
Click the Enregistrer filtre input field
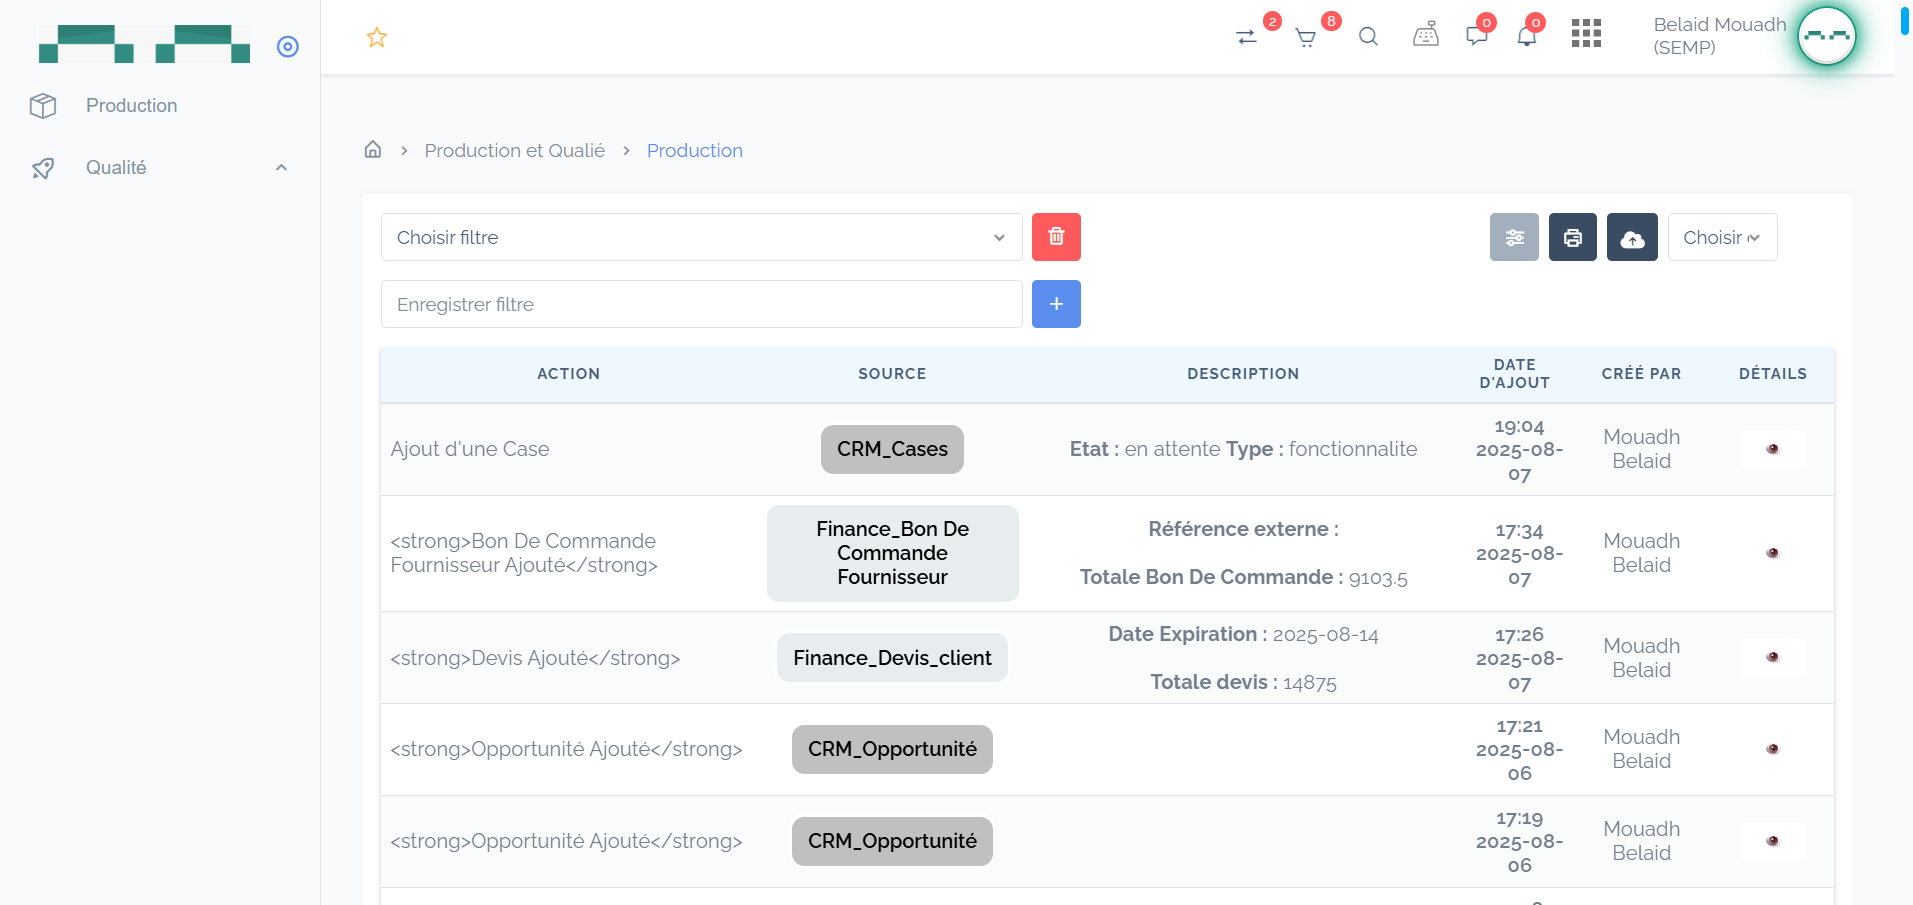[x=701, y=304]
